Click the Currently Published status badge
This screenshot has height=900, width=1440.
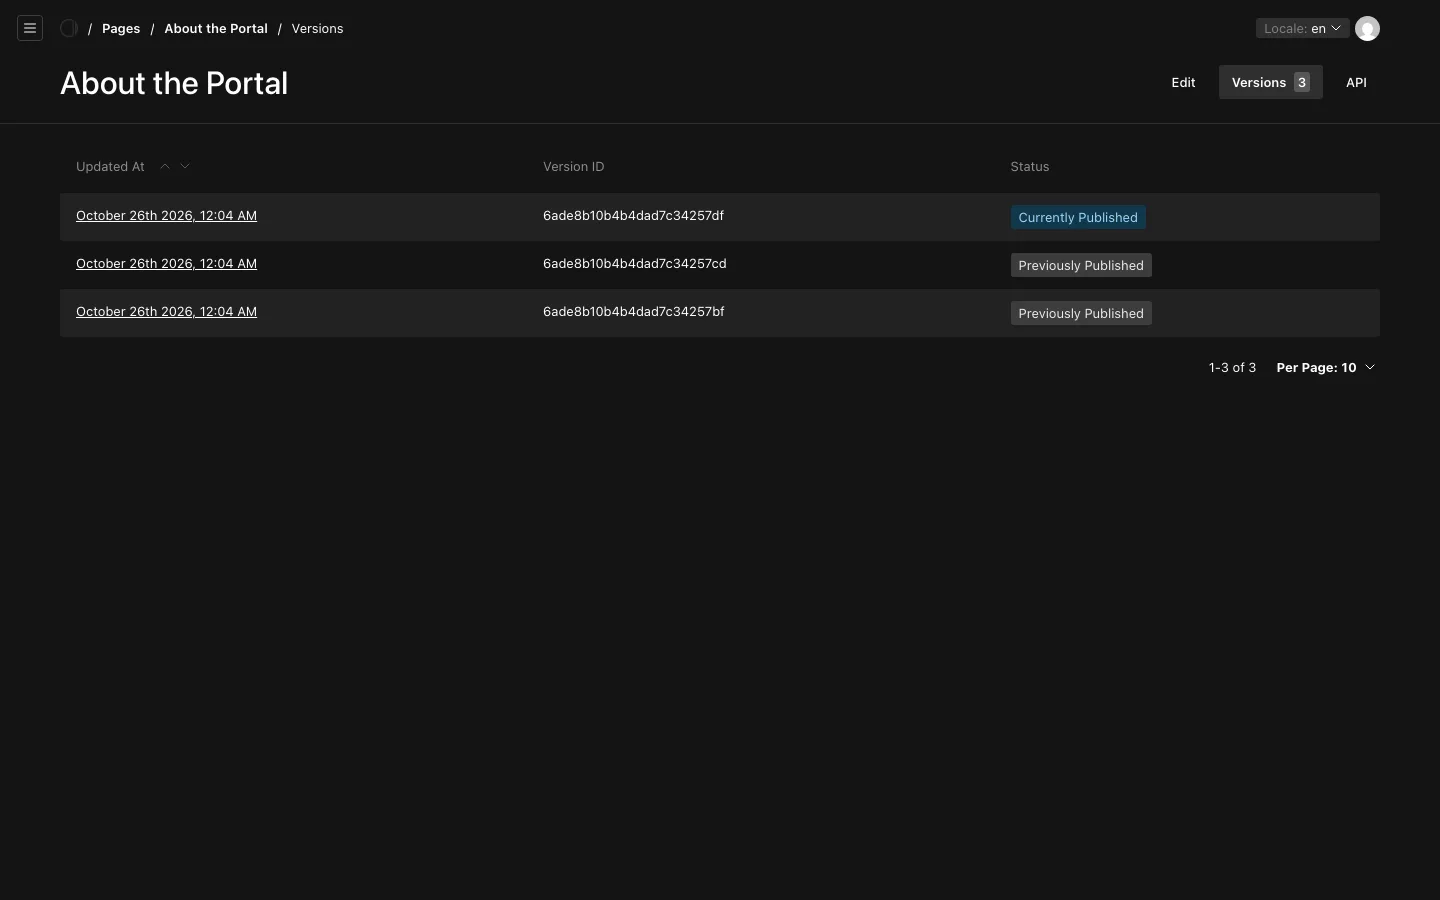[1078, 217]
